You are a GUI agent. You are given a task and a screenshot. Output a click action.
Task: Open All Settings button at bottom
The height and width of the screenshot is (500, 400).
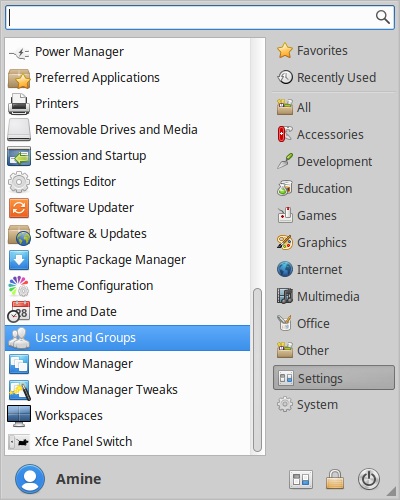click(x=301, y=479)
